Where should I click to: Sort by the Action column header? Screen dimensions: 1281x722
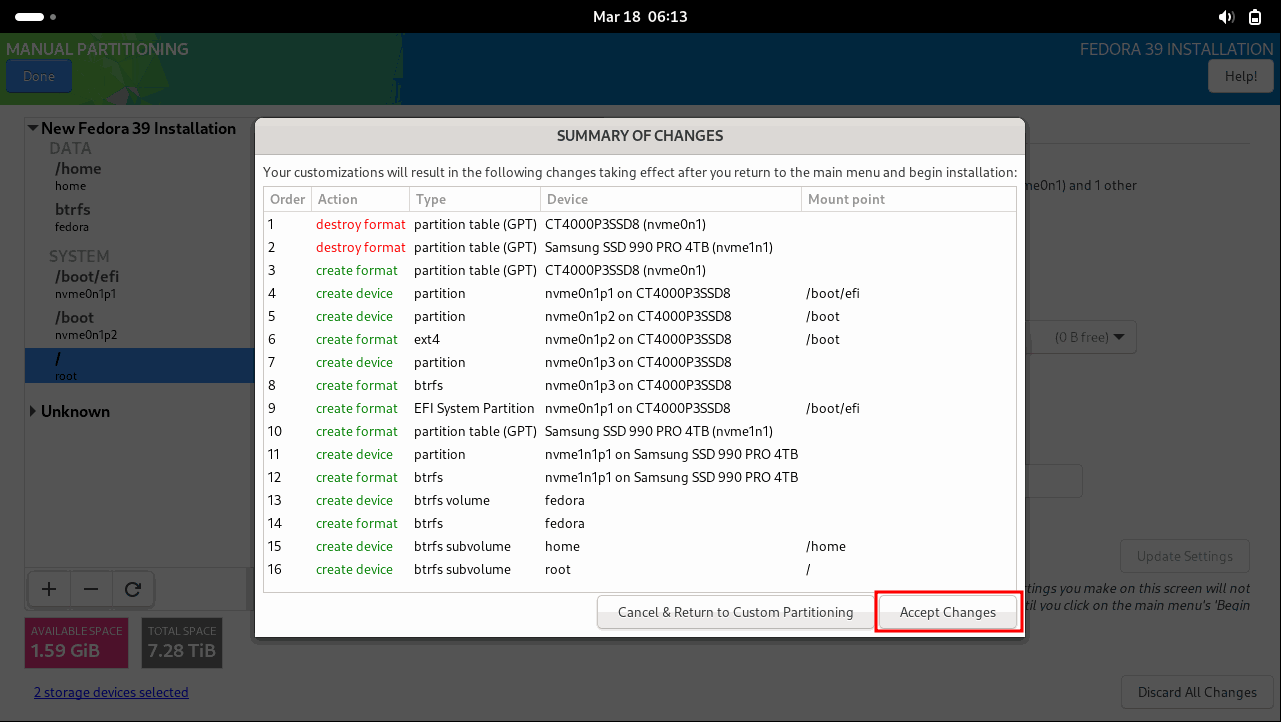point(358,199)
